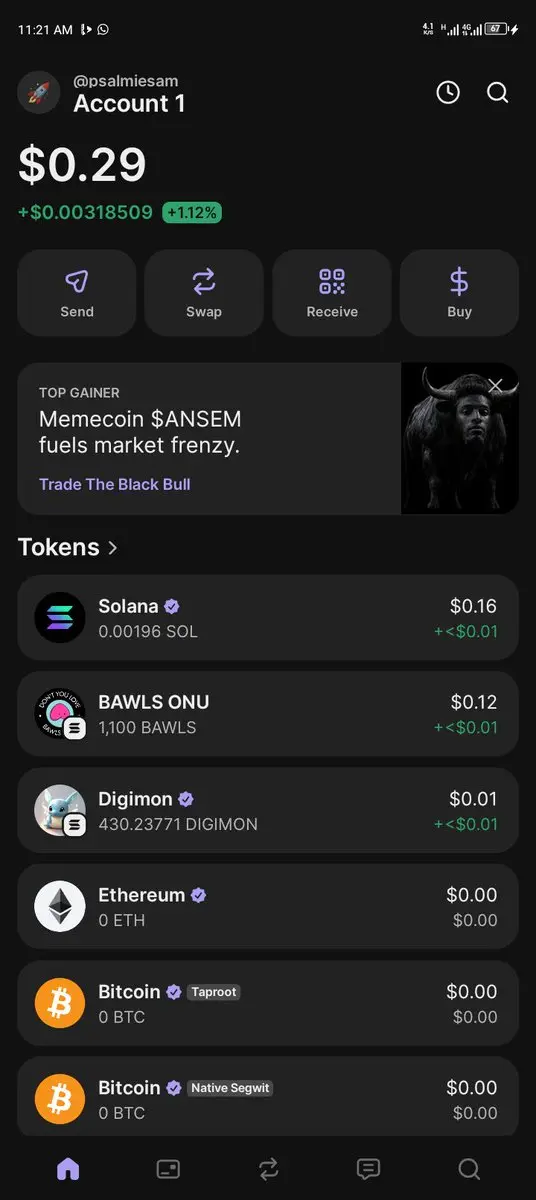The width and height of the screenshot is (536, 1200).
Task: Select the Bitcoin Taproot entry
Action: [x=268, y=1003]
